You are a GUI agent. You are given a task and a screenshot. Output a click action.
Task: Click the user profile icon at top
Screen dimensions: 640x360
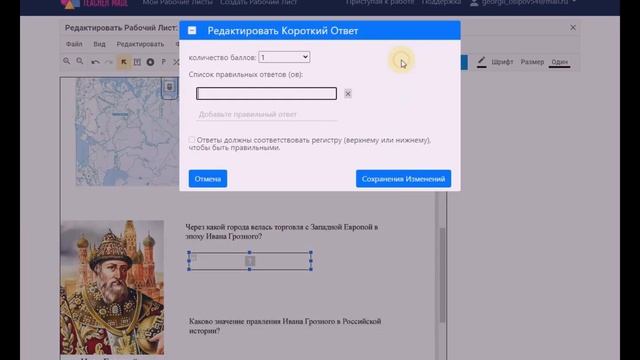(x=474, y=3)
